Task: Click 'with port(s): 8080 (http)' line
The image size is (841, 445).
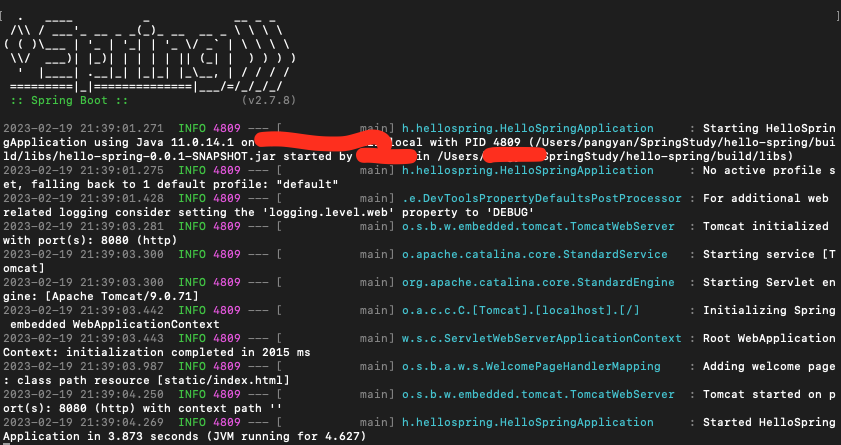Action: click(x=90, y=240)
